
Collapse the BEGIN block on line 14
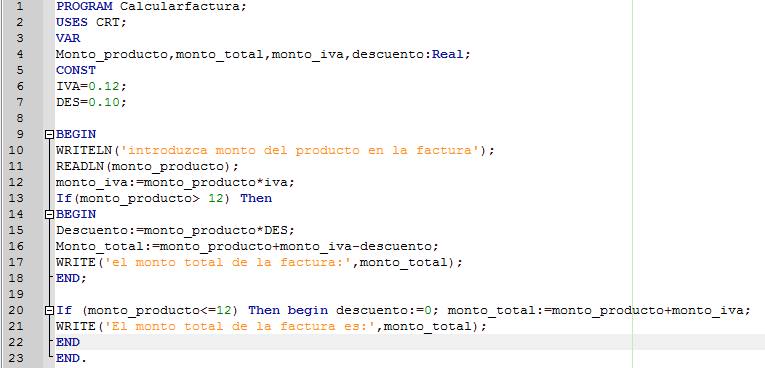49,215
